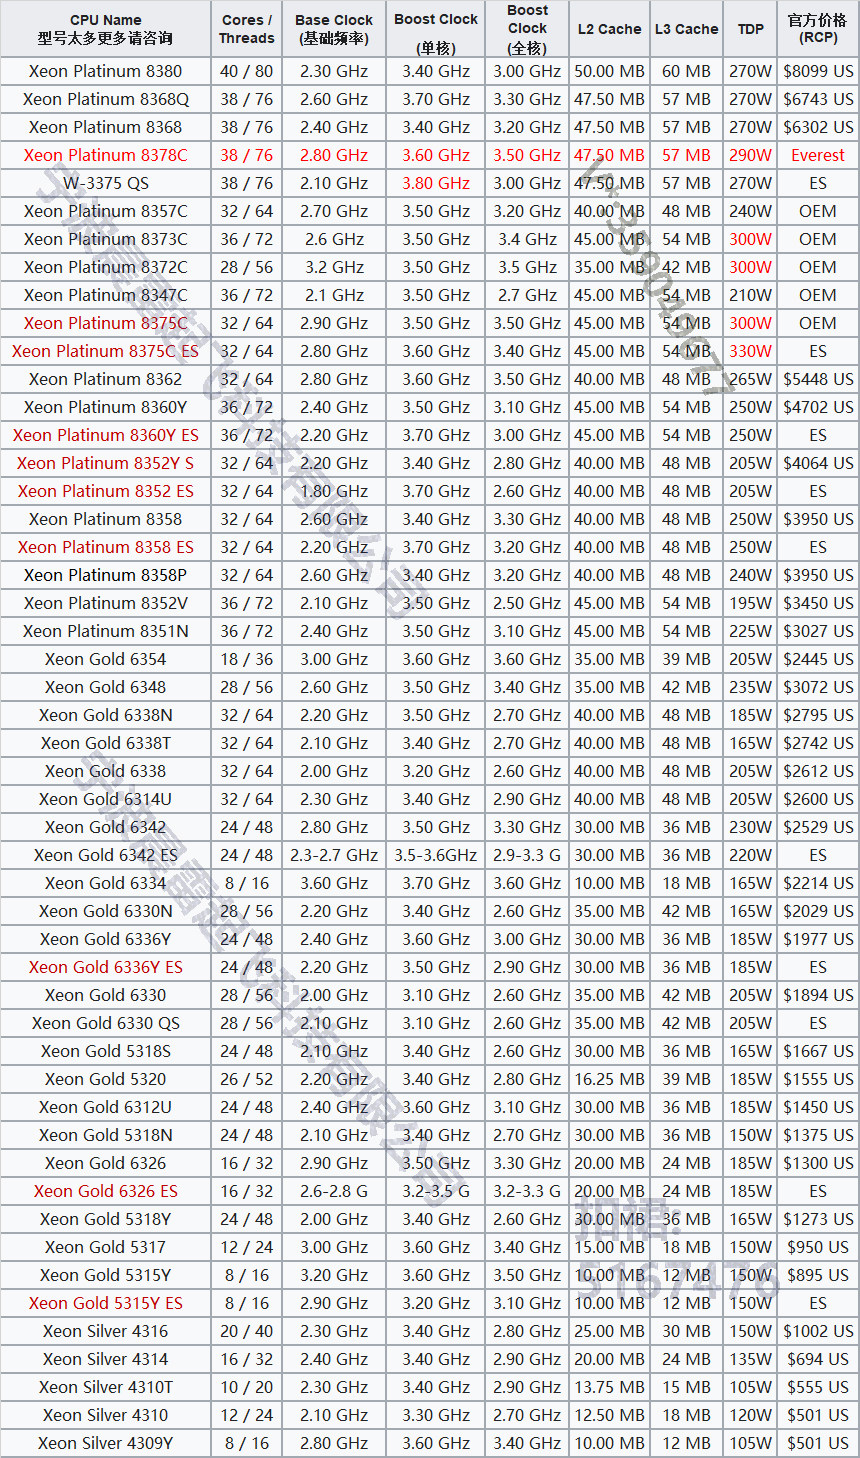Click the 官方价格 (RCP) column header
This screenshot has width=860, height=1458.
click(818, 29)
